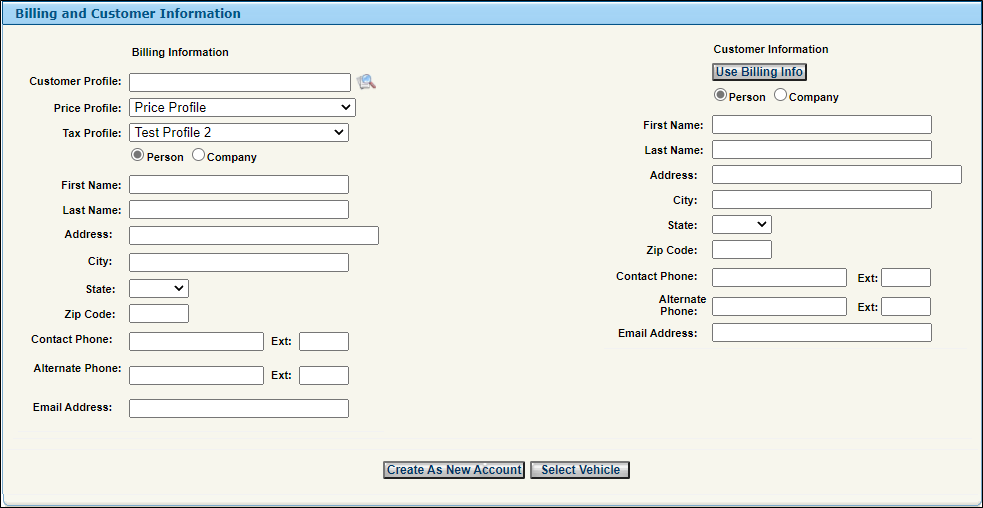The width and height of the screenshot is (983, 508).
Task: Click the customer Contact Phone field
Action: tap(779, 277)
